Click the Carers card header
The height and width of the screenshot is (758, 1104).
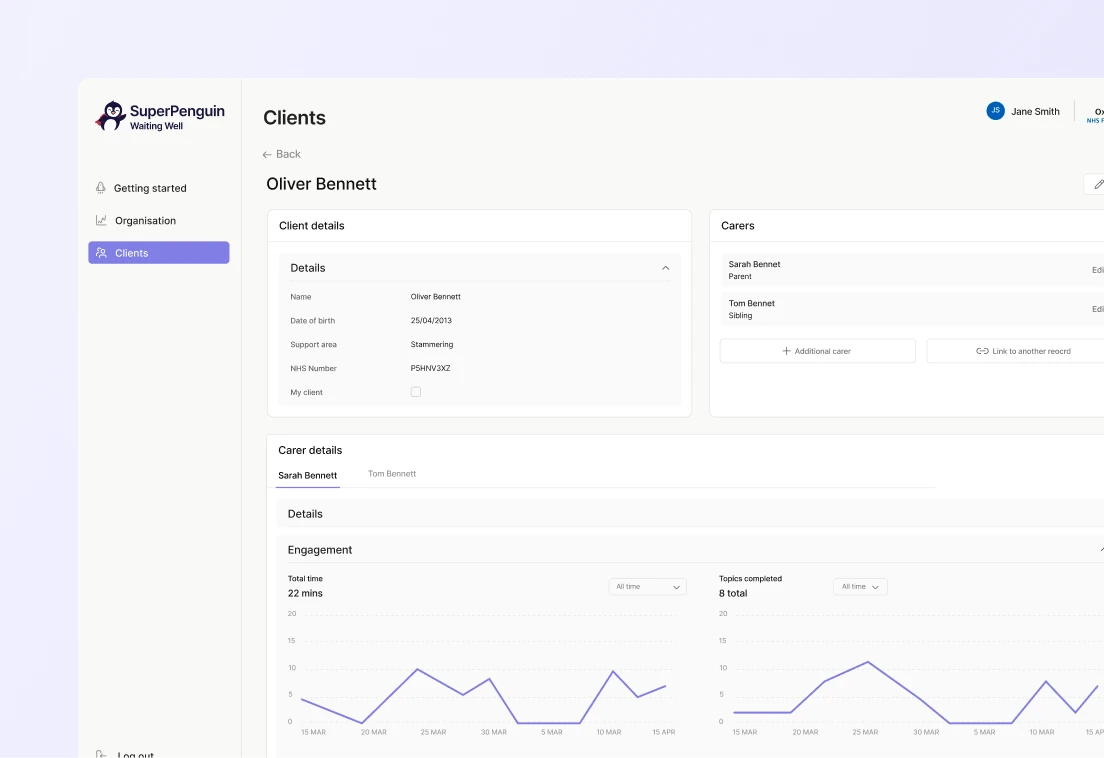[x=907, y=226]
